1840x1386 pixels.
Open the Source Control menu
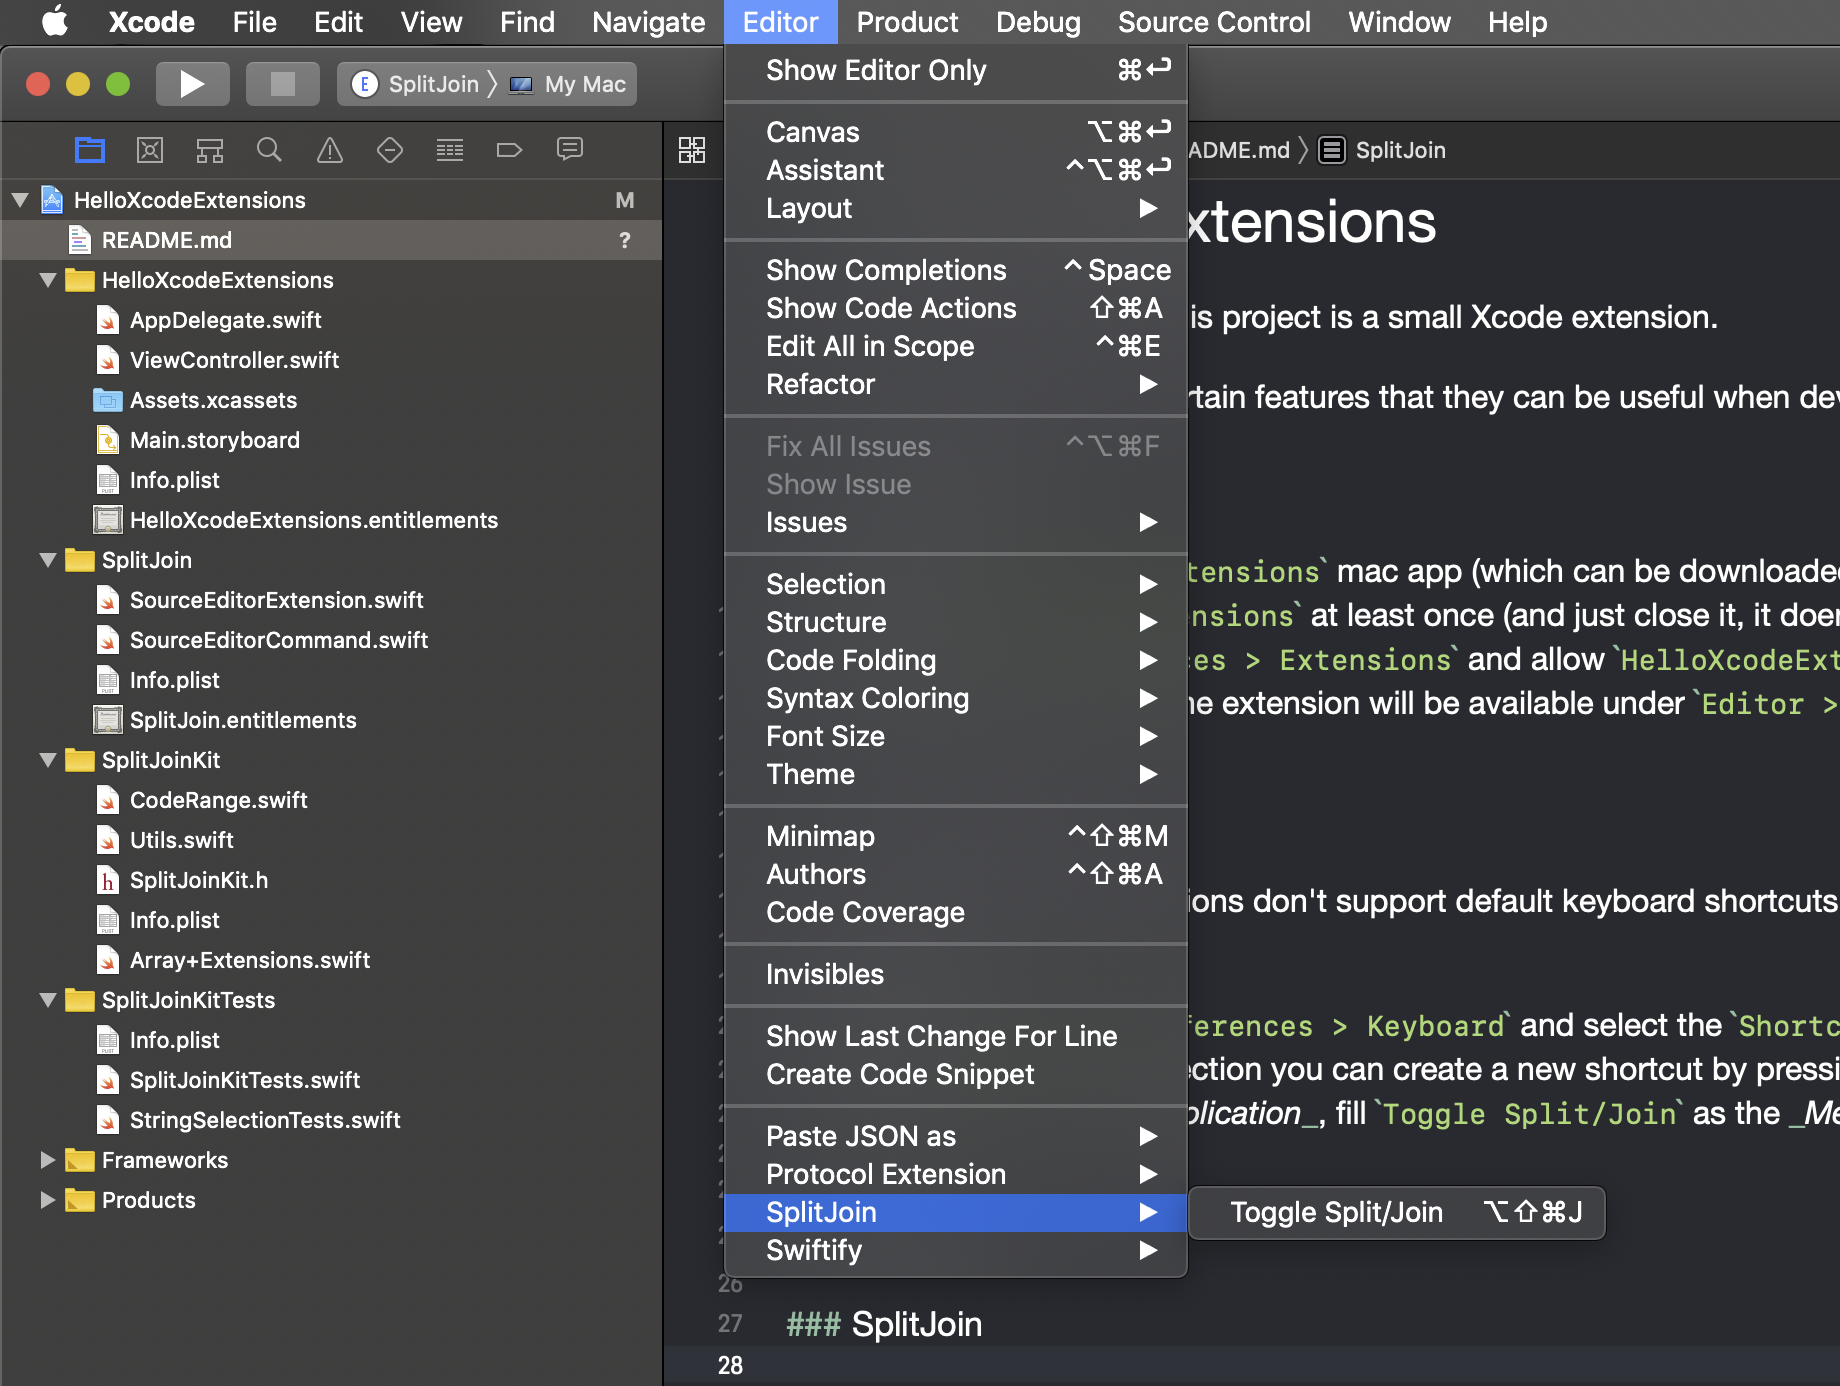[1214, 21]
